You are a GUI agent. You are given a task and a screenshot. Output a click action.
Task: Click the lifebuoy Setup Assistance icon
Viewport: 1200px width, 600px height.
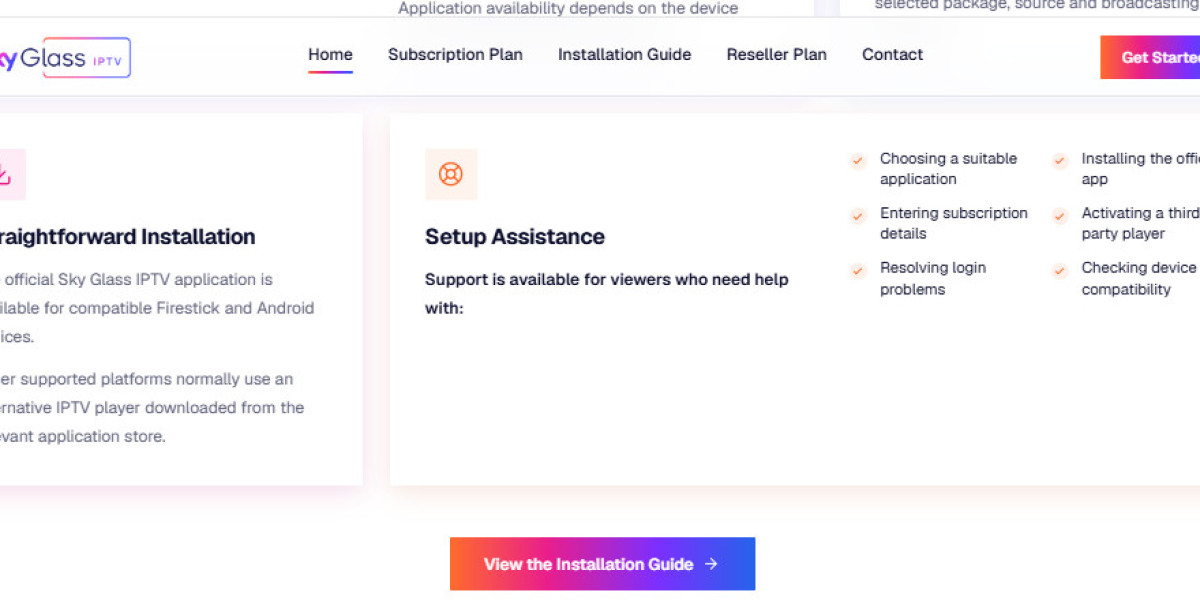(451, 174)
